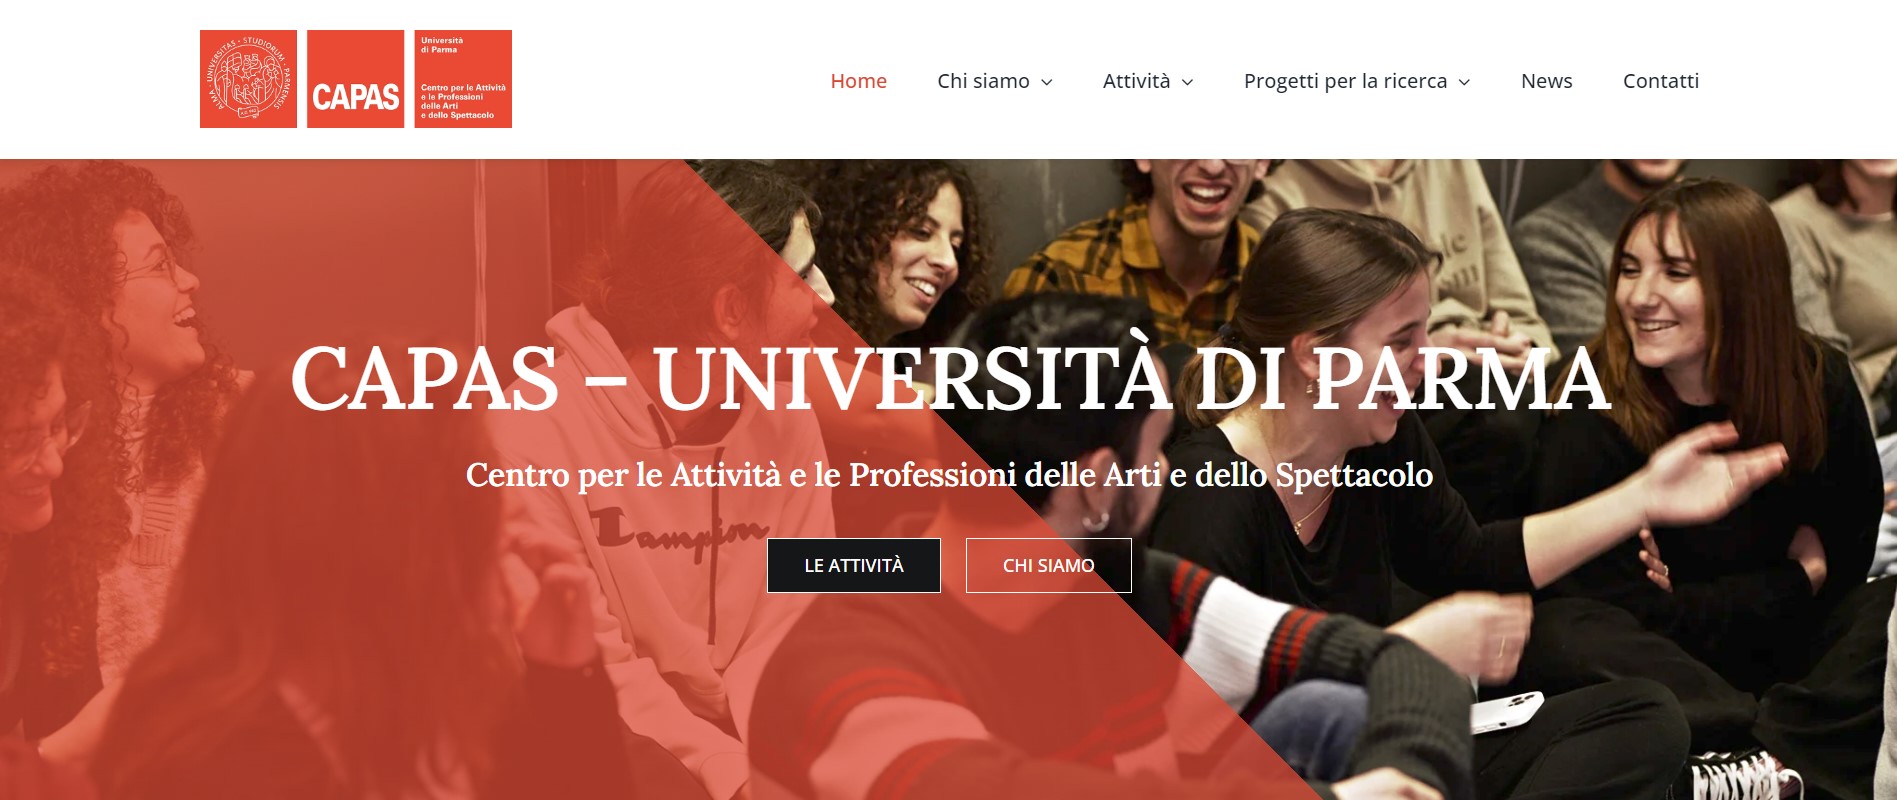Open the Home menu item
Viewport: 1897px width, 800px height.
859,81
